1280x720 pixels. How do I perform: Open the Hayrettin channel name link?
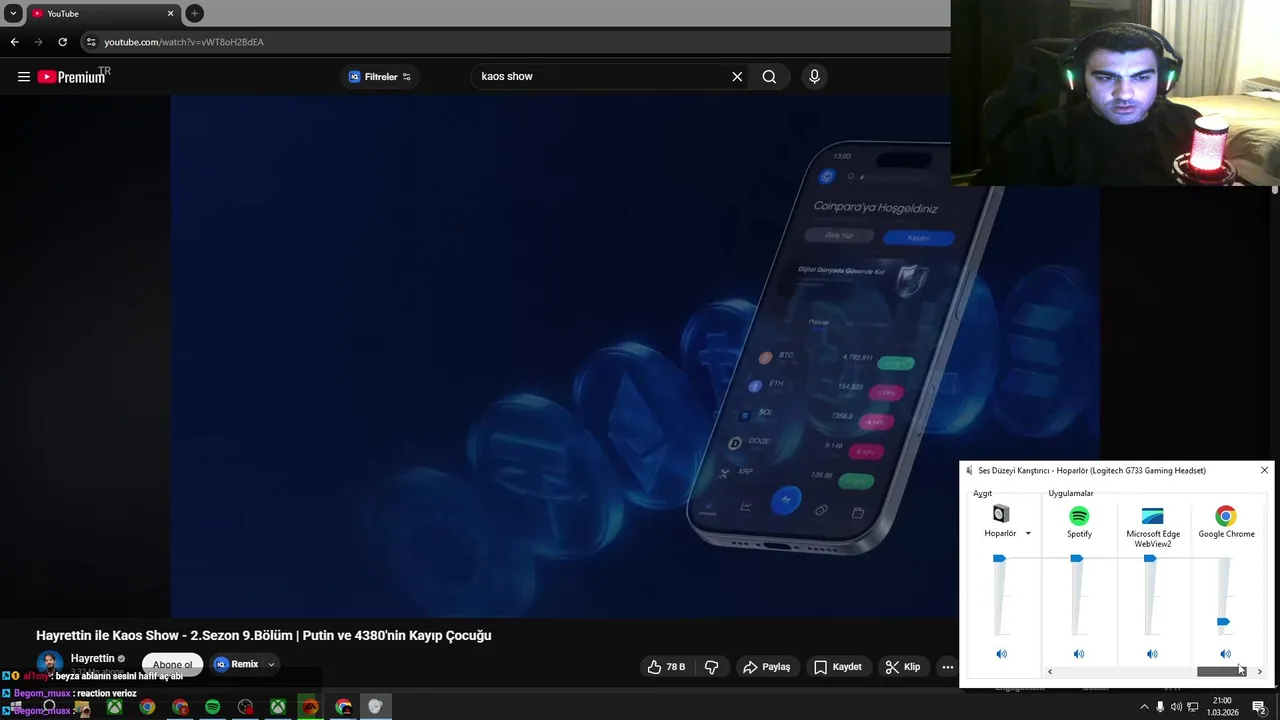coord(93,659)
